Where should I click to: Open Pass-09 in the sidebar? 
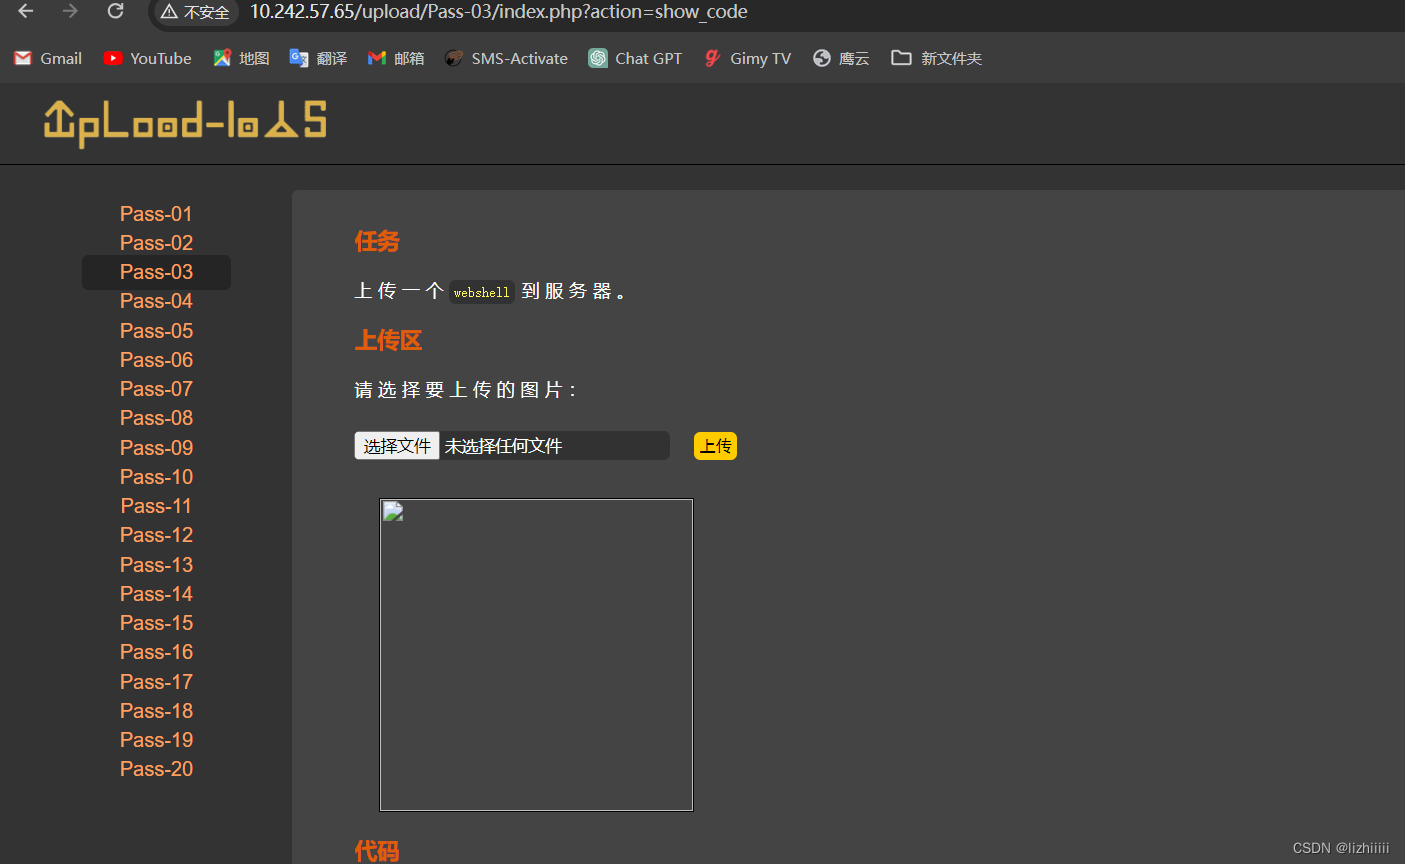click(156, 448)
